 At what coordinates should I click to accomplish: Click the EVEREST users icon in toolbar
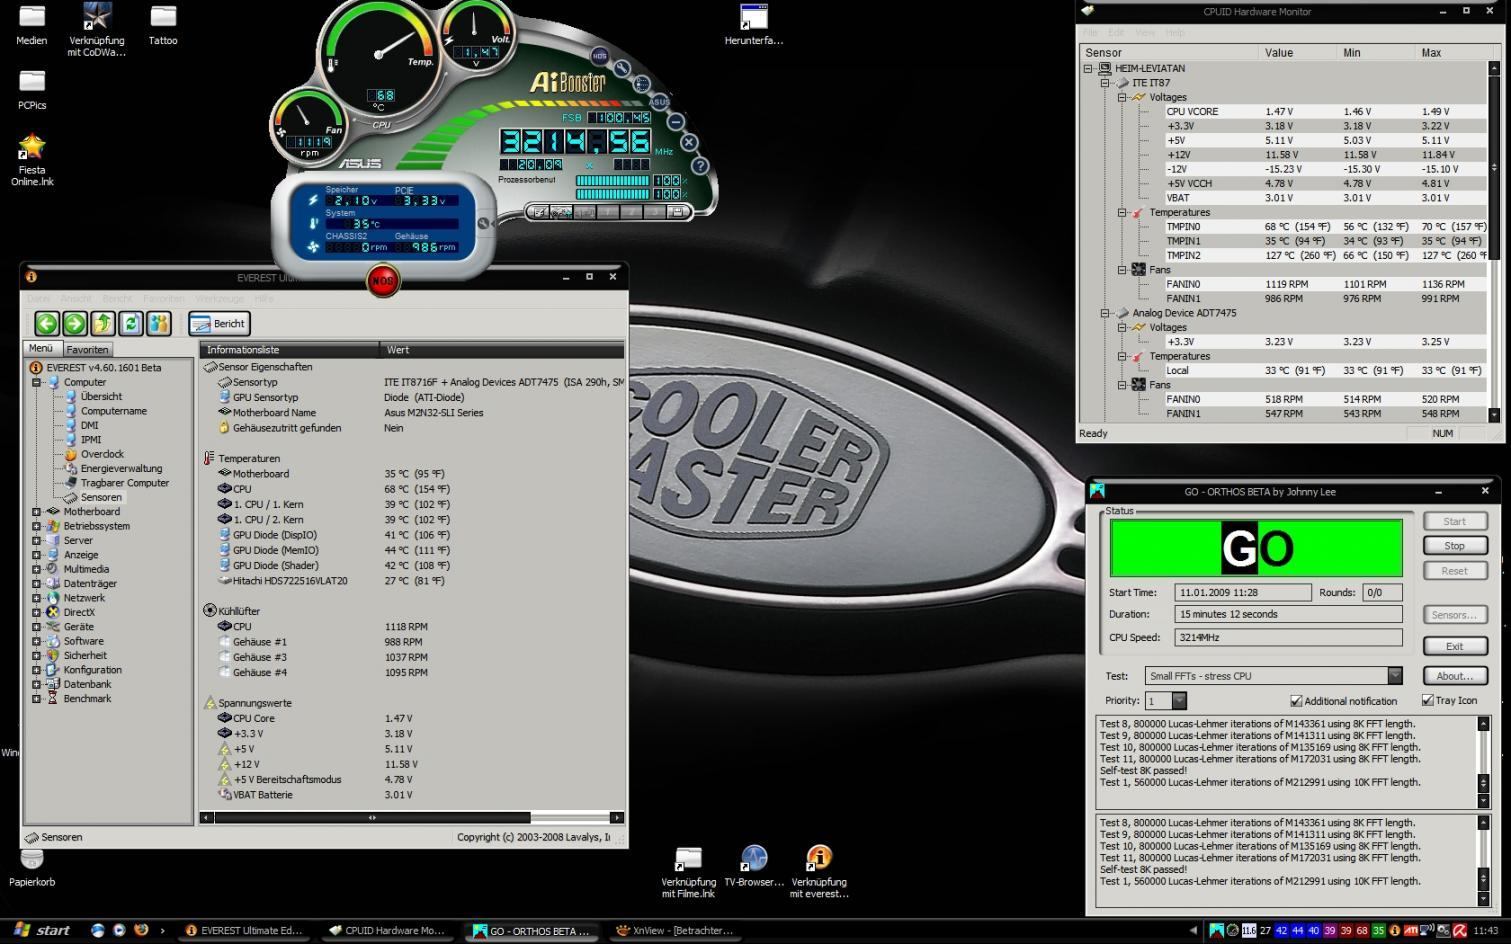(x=158, y=323)
